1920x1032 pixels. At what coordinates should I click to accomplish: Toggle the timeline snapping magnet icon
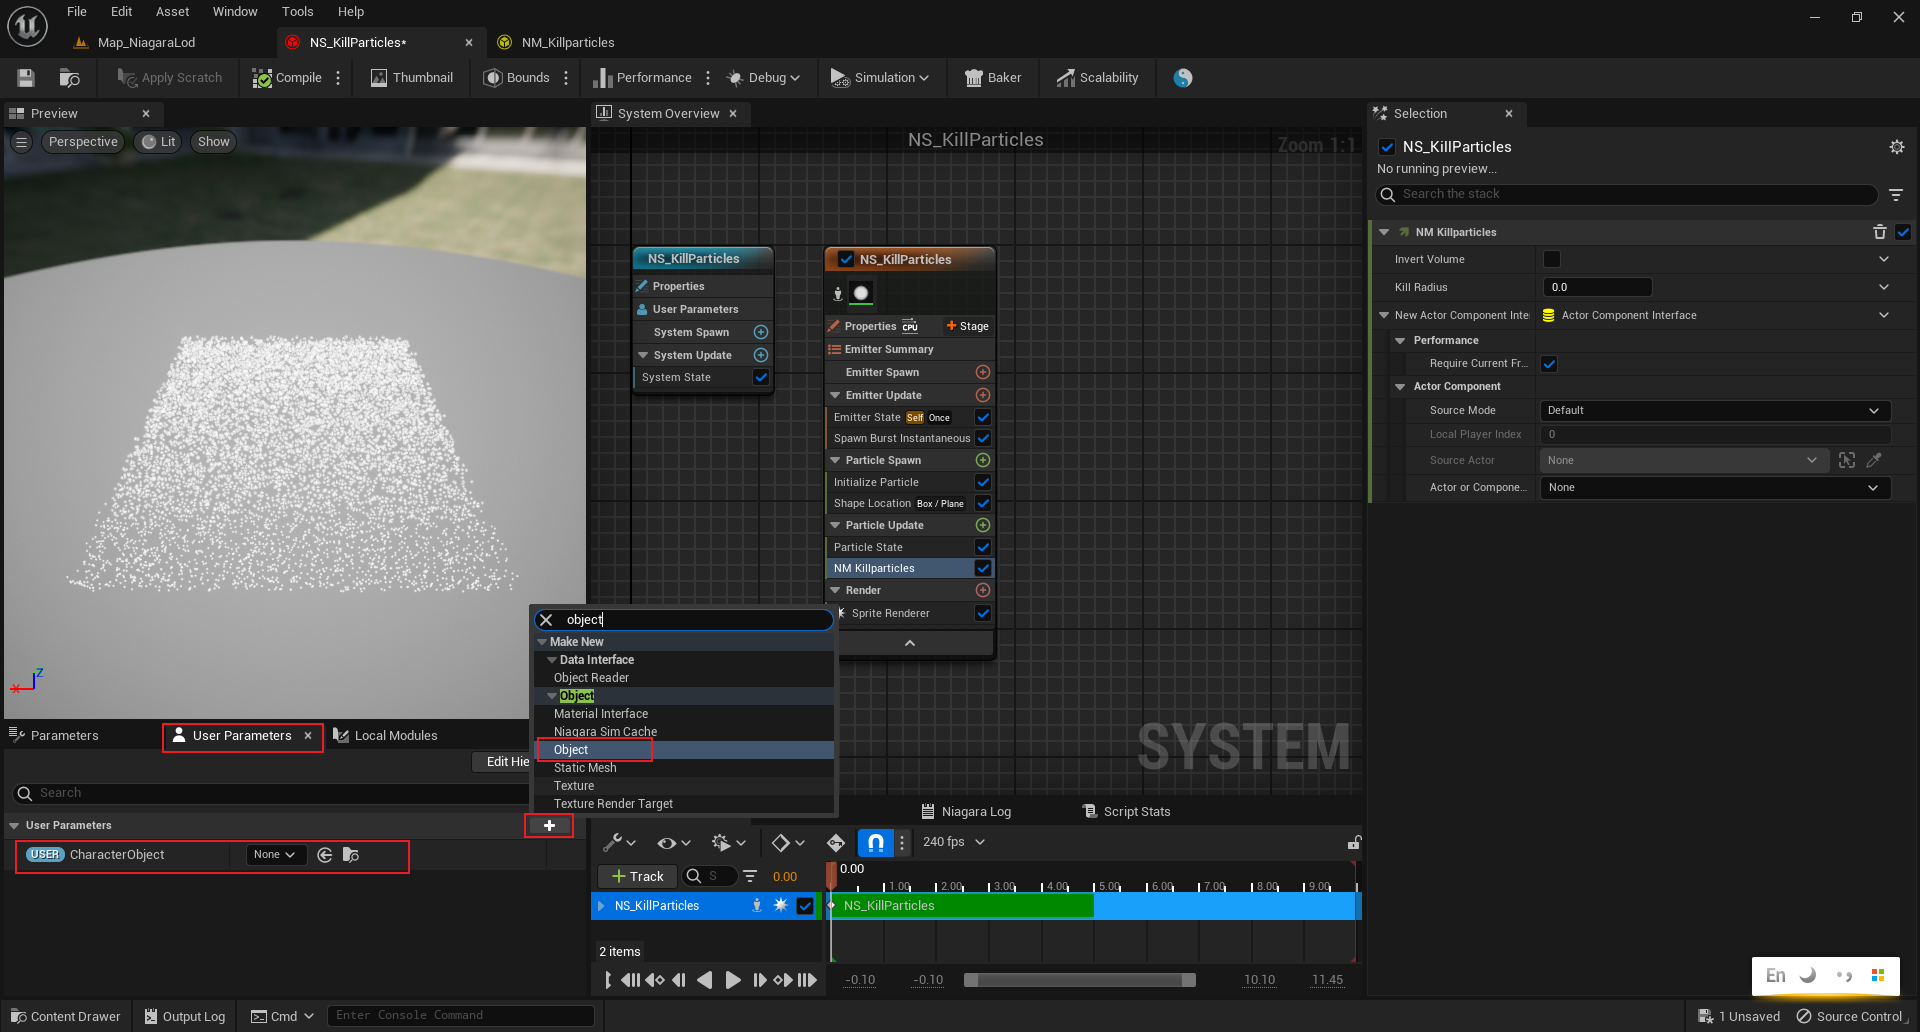[875, 843]
